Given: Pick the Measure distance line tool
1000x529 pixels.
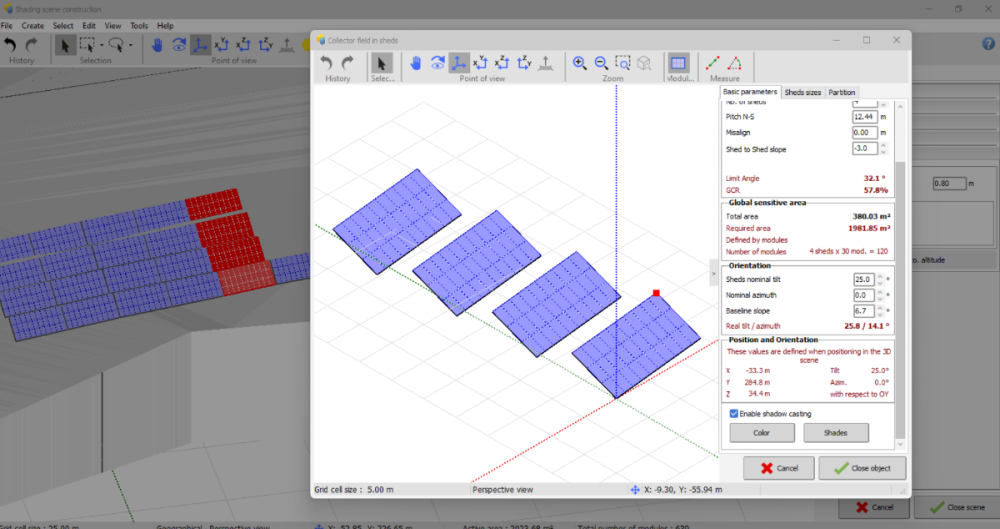Looking at the screenshot, I should coord(713,63).
